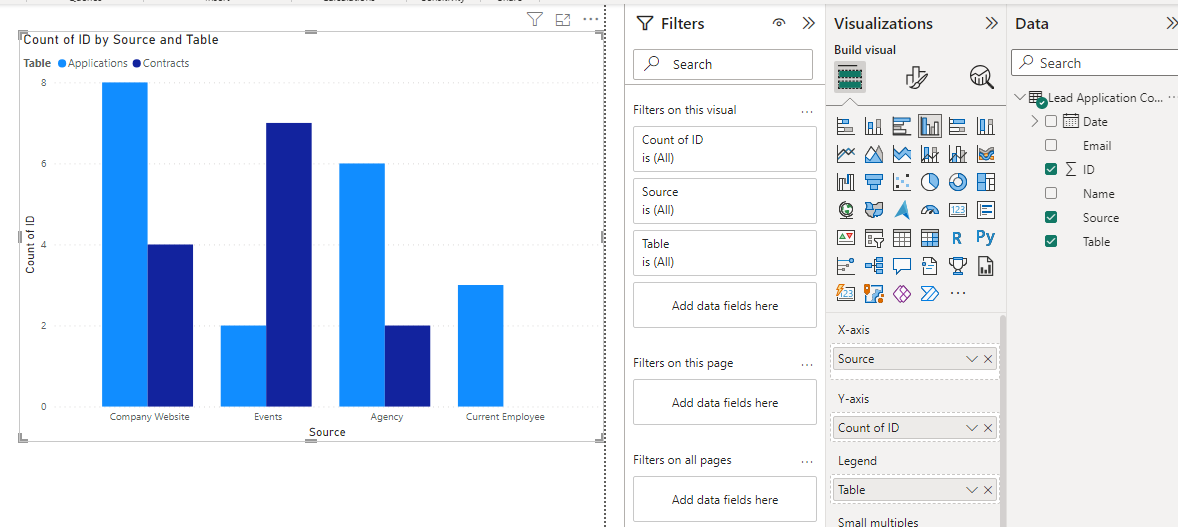Check the Date field checkbox
This screenshot has width=1178, height=527.
click(x=1051, y=121)
